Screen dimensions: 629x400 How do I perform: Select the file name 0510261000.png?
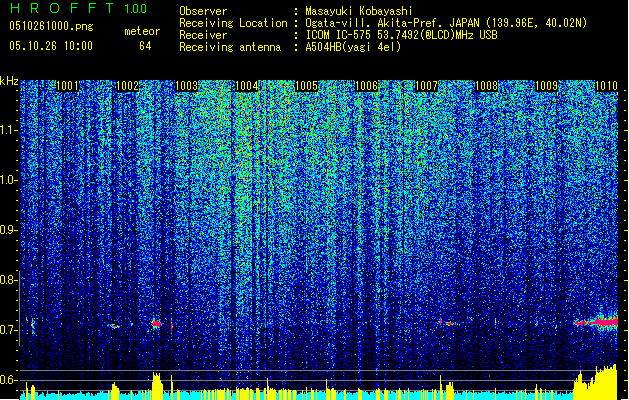click(x=51, y=26)
